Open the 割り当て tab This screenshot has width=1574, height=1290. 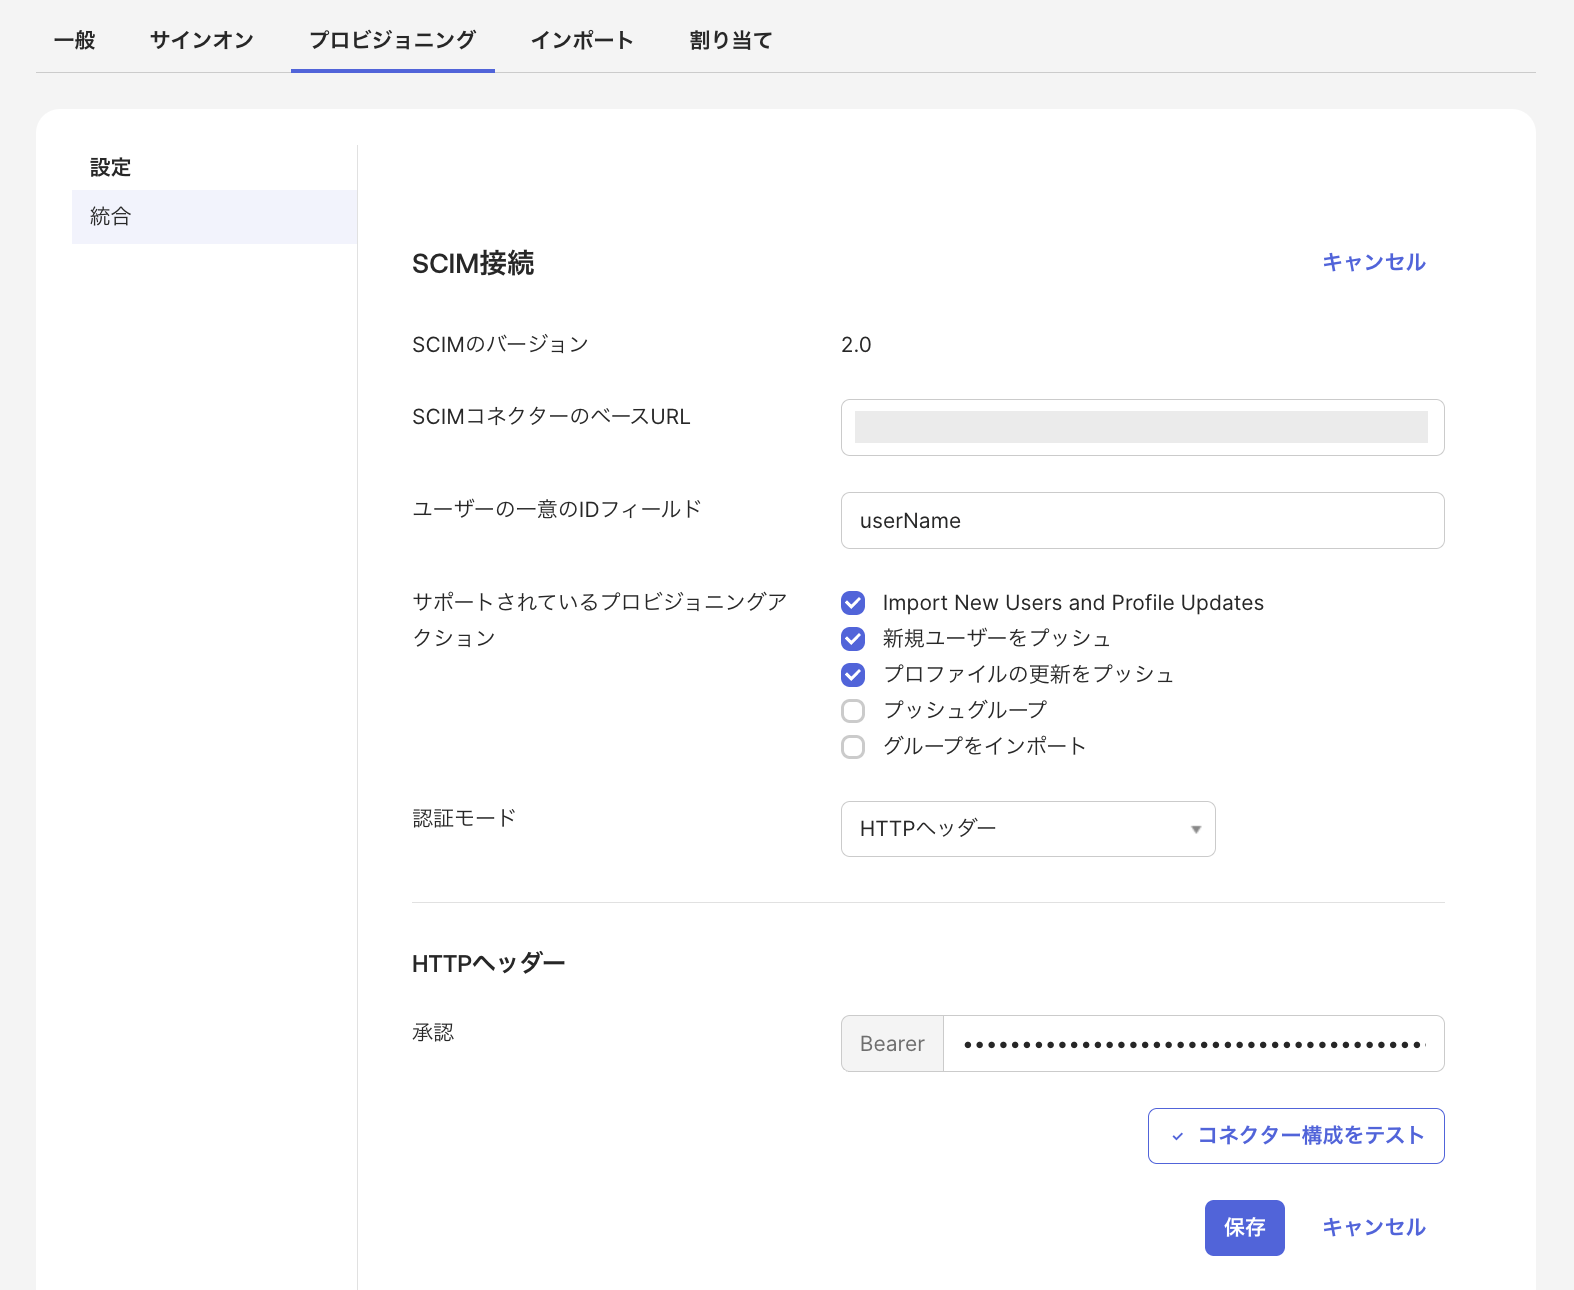731,40
